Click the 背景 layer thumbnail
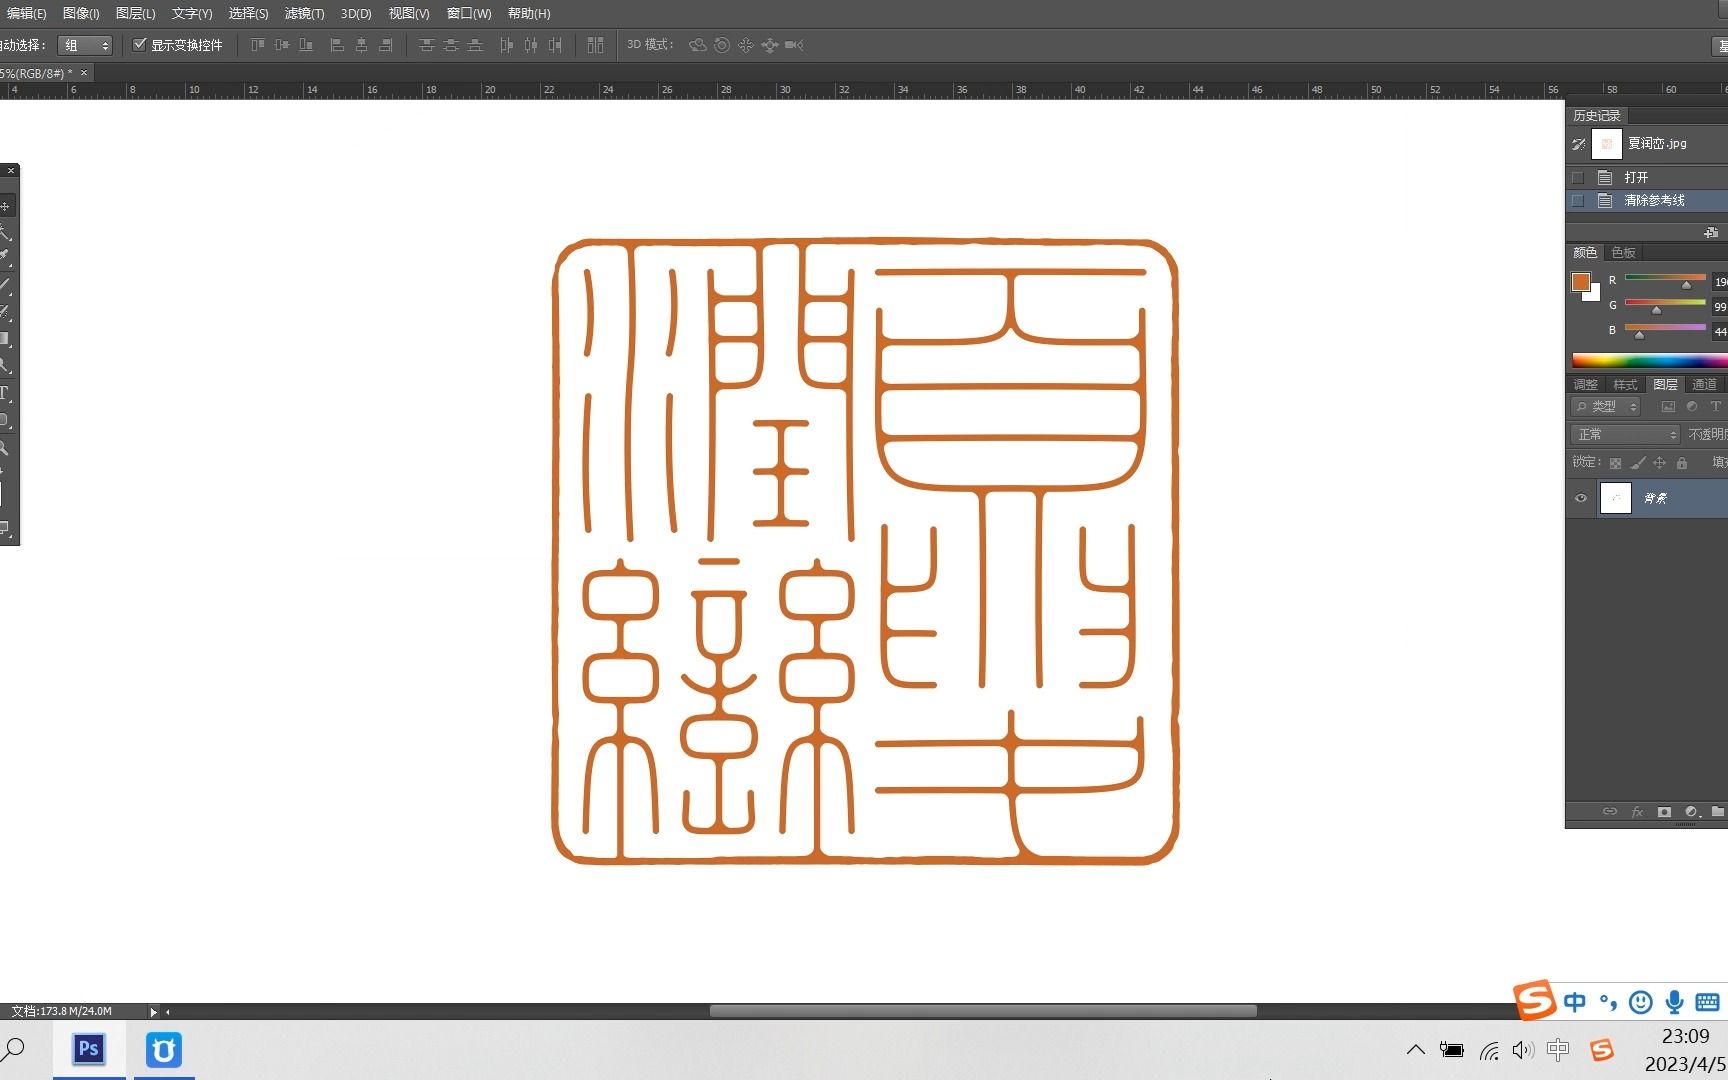The width and height of the screenshot is (1728, 1080). (1616, 498)
